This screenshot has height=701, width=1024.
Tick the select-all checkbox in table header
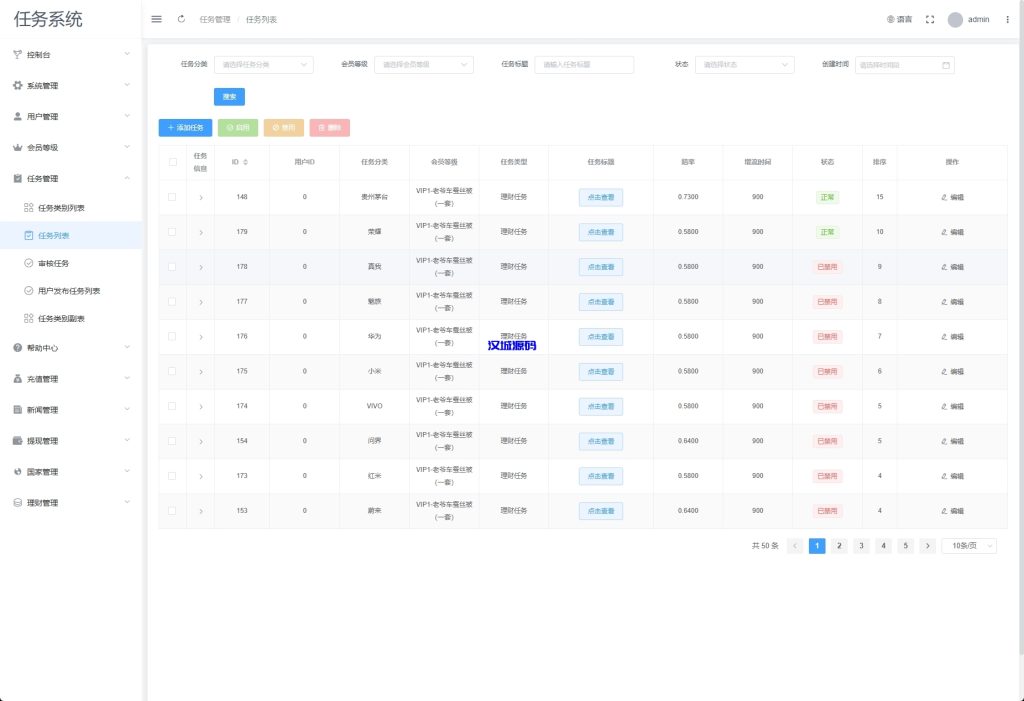click(x=172, y=162)
